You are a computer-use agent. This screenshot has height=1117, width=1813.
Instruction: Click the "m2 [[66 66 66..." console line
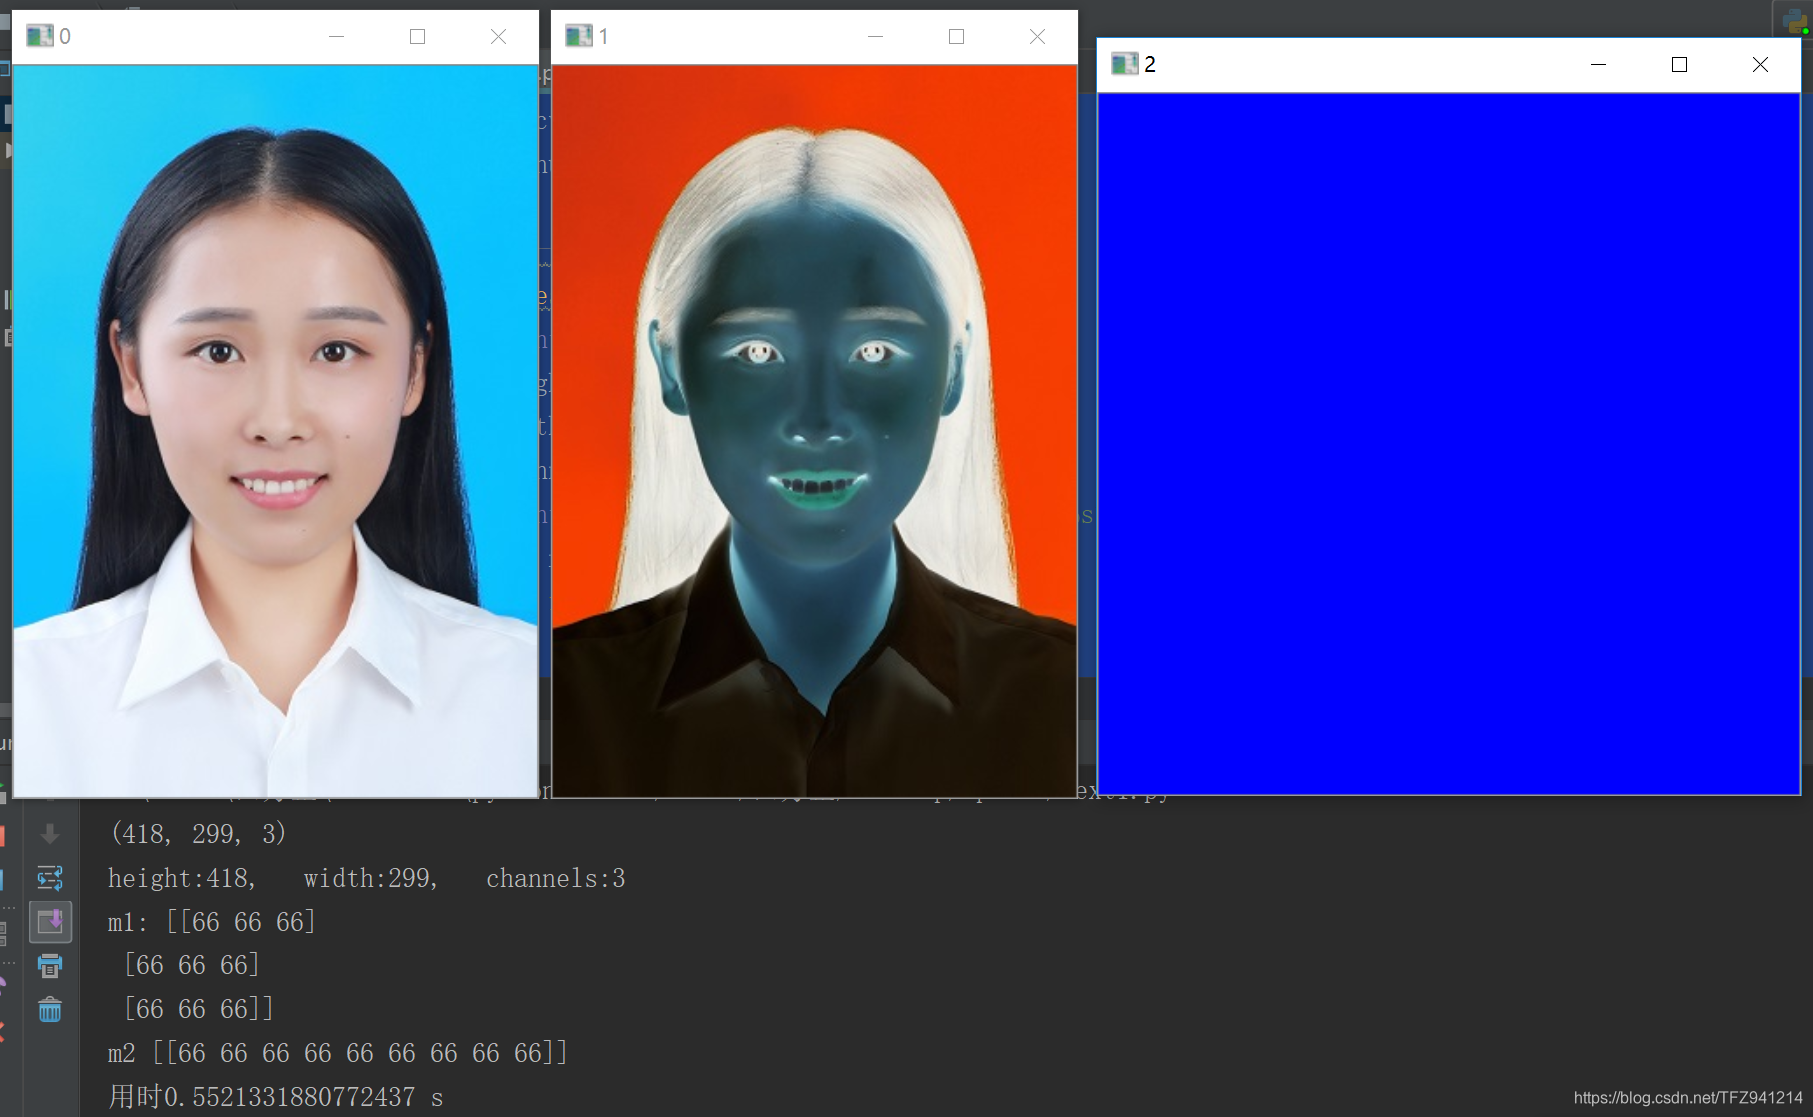click(338, 1053)
